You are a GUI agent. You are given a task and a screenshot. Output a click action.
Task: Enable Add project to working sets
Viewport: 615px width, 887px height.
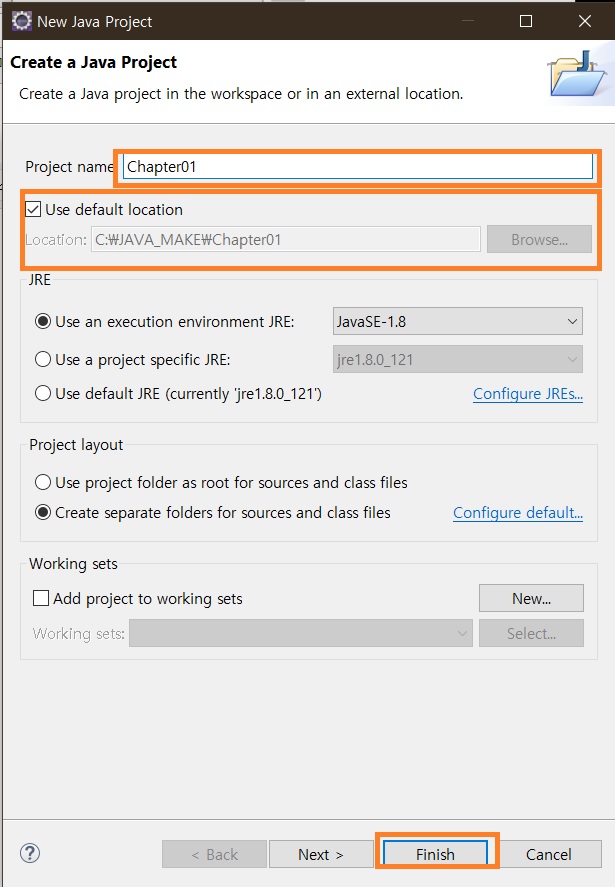[41, 598]
